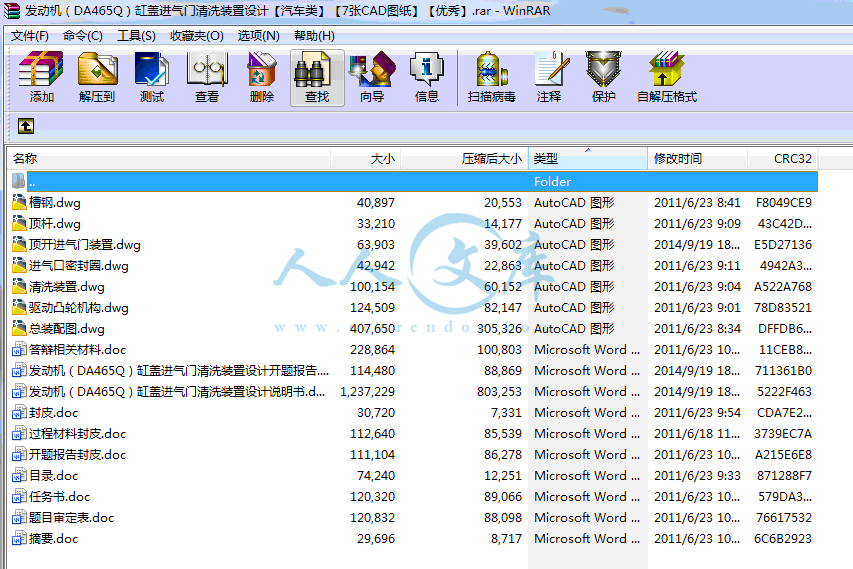Screen dimensions: 853x569
Task: Click the Add (添加) toolbar icon
Action: [x=41, y=69]
